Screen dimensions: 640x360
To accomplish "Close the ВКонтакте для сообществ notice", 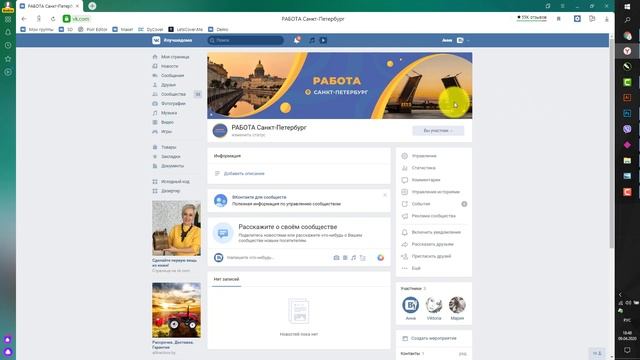I will [384, 195].
